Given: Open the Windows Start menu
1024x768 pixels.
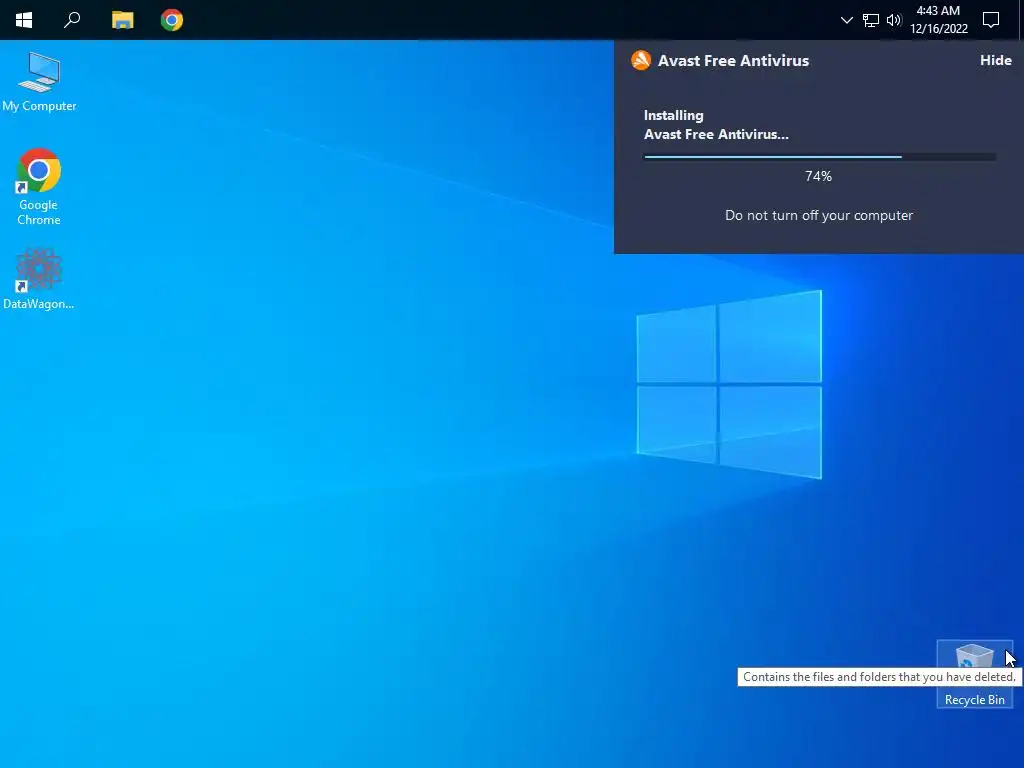Looking at the screenshot, I should (x=24, y=20).
